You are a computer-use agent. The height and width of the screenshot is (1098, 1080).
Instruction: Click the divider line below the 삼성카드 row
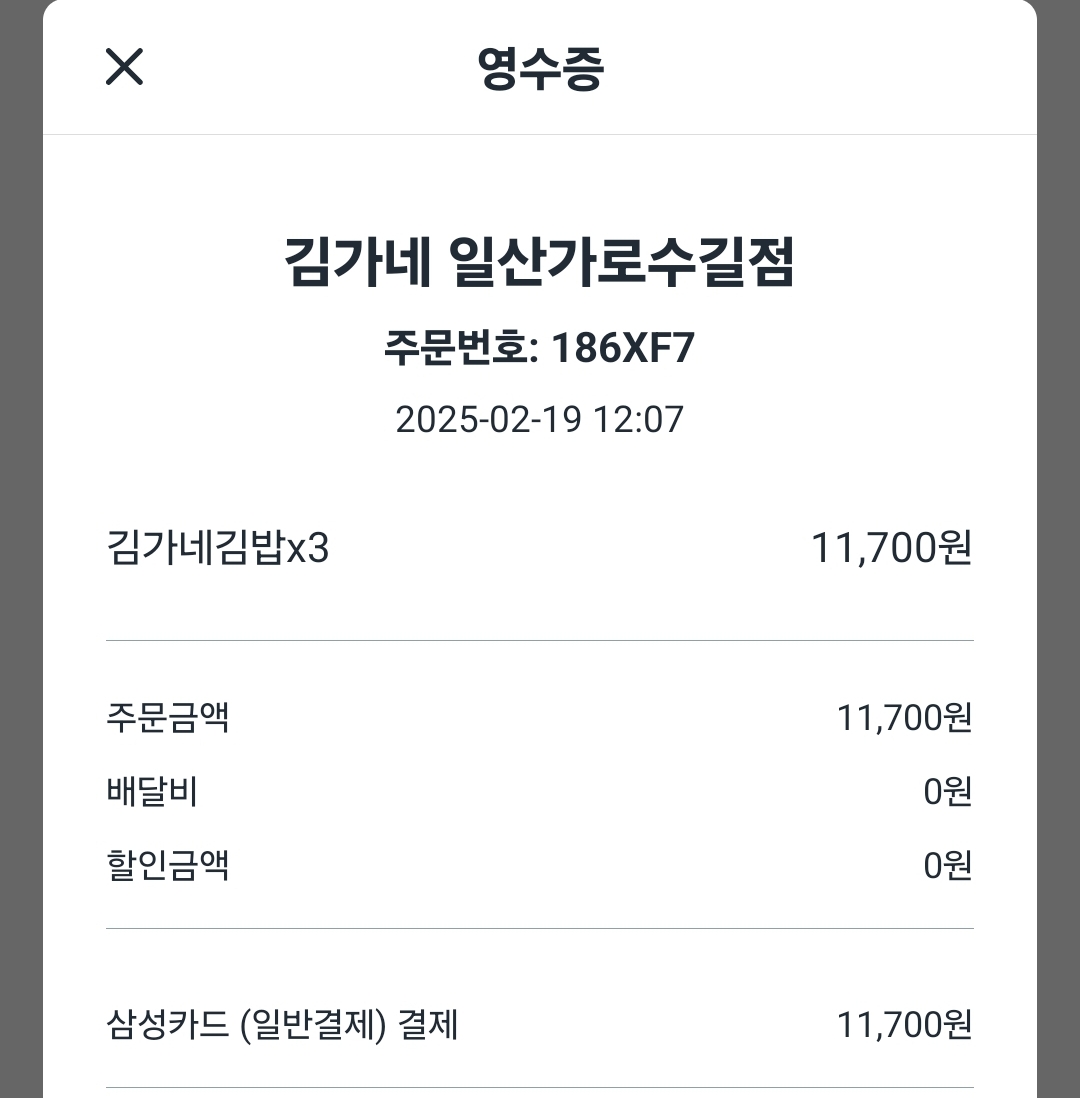pyautogui.click(x=540, y=1087)
